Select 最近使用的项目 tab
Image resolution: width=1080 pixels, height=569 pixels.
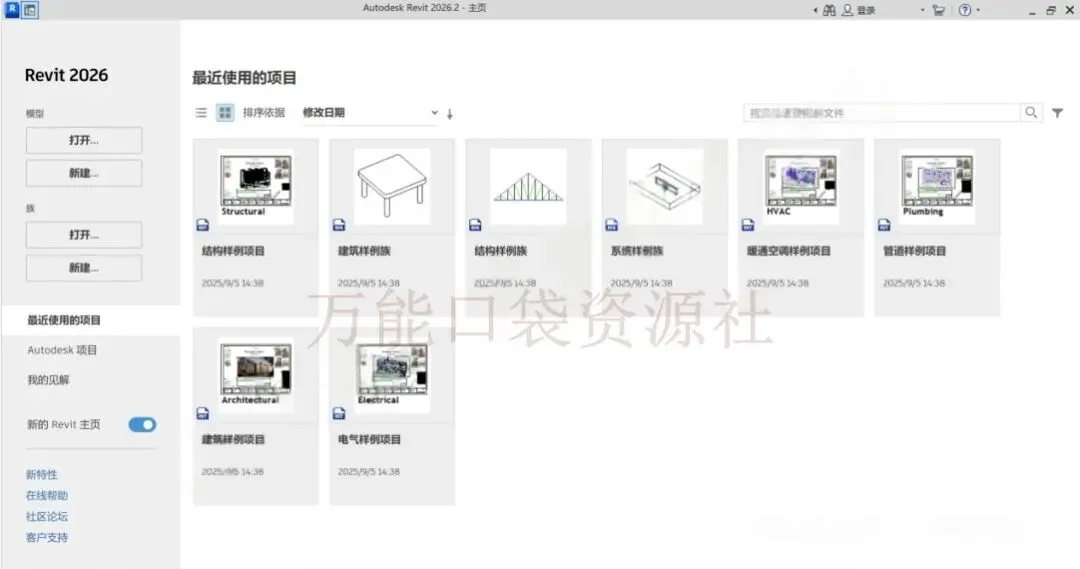[91, 320]
